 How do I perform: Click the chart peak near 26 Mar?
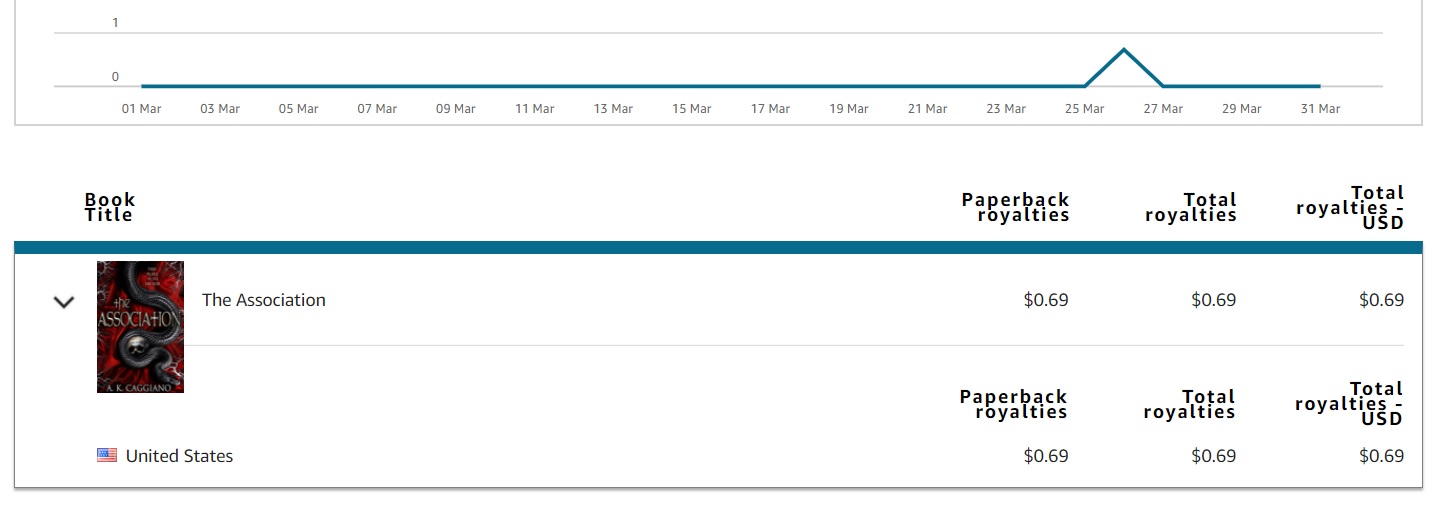tap(1124, 50)
